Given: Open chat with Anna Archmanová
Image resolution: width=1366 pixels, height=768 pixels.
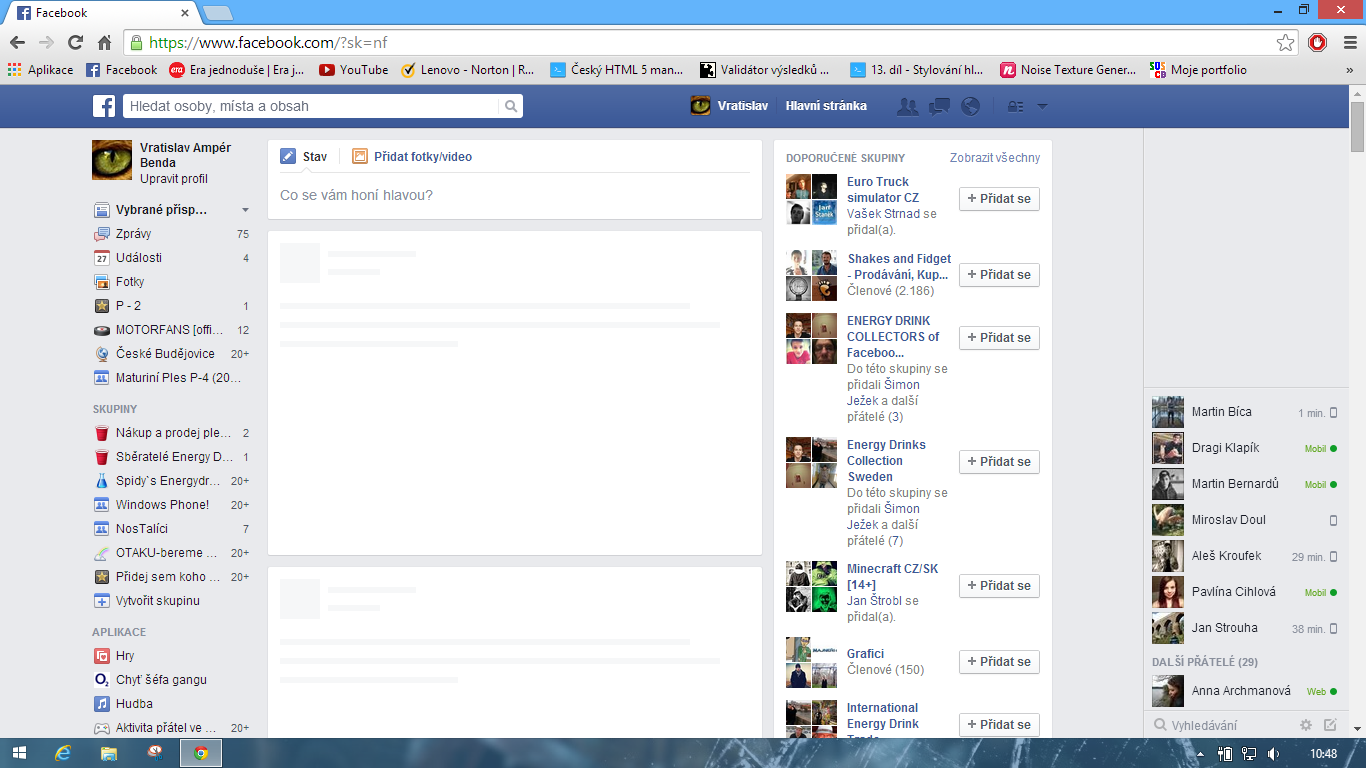Looking at the screenshot, I should click(1245, 691).
